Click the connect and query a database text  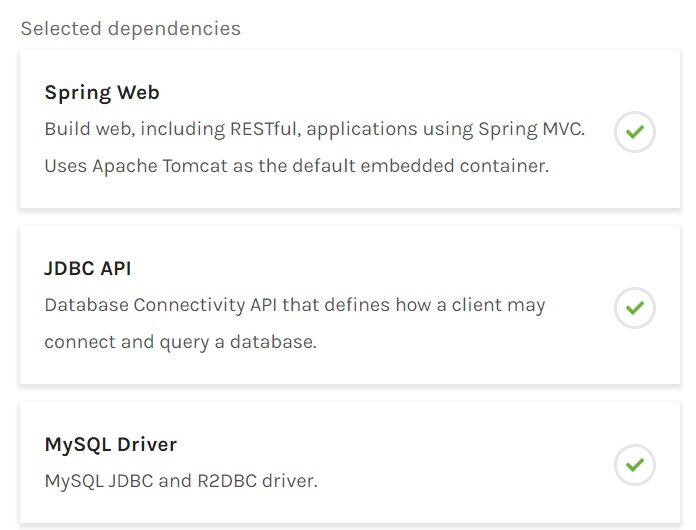[181, 342]
